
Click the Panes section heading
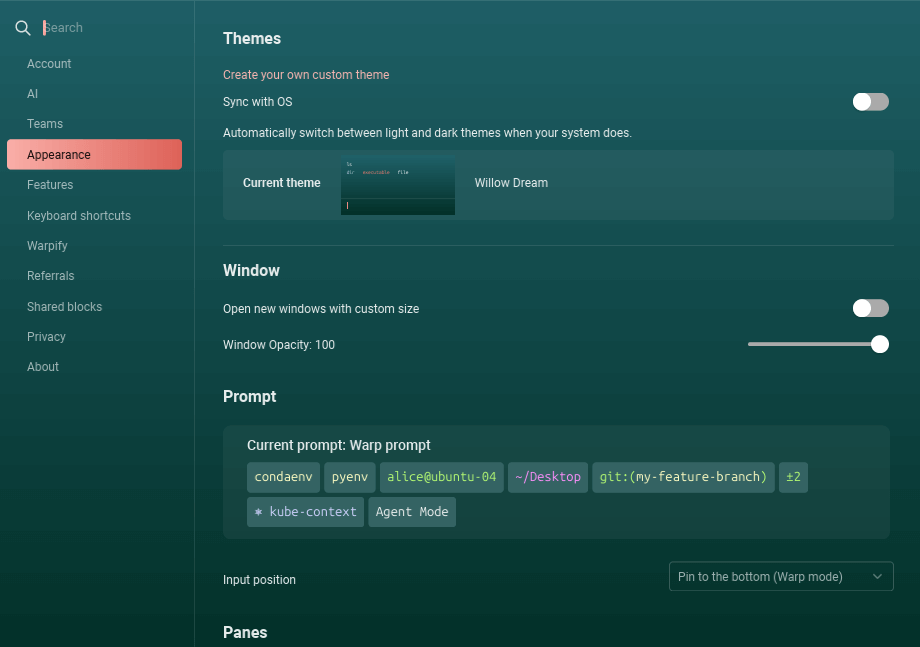245,632
